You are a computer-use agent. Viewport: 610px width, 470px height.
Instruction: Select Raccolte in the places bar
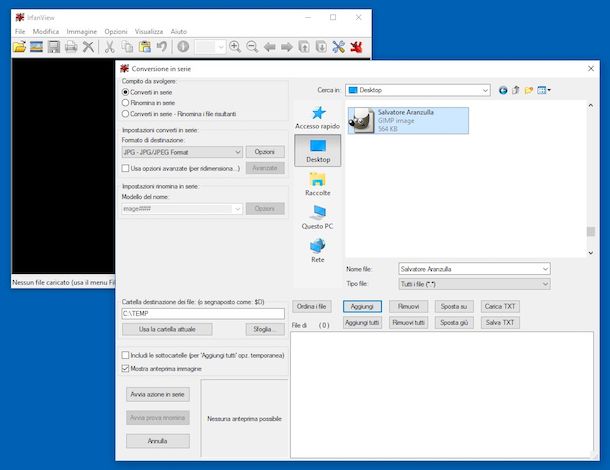pyautogui.click(x=317, y=184)
